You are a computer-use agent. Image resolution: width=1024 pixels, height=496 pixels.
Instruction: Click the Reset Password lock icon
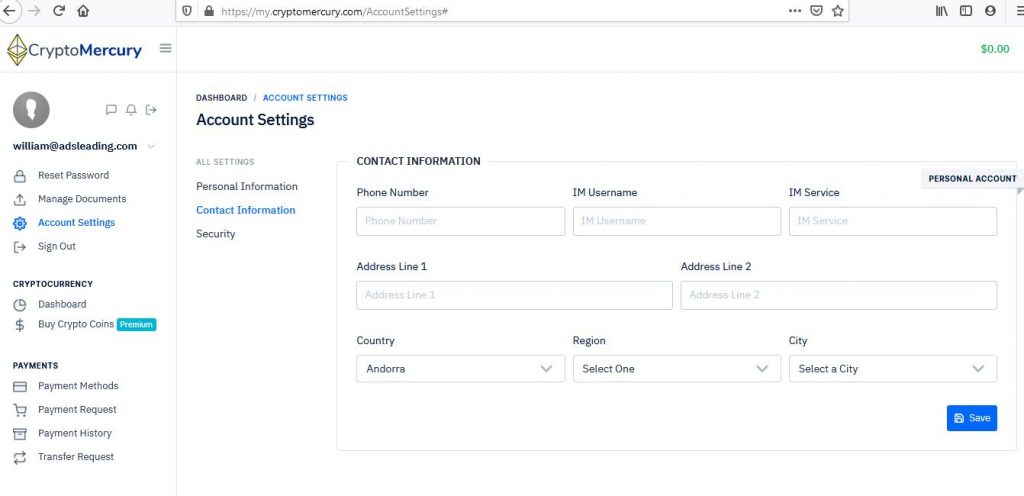[x=20, y=176]
